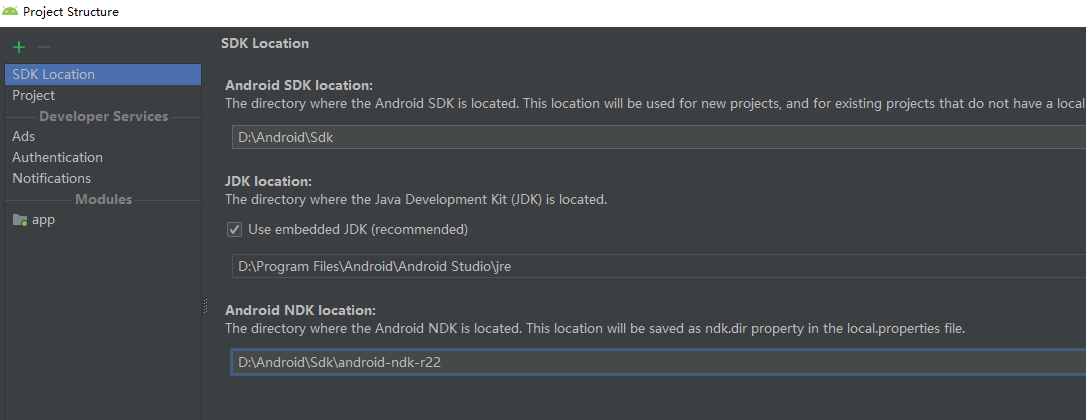Click the "Android NDK location:" label

coord(300,310)
